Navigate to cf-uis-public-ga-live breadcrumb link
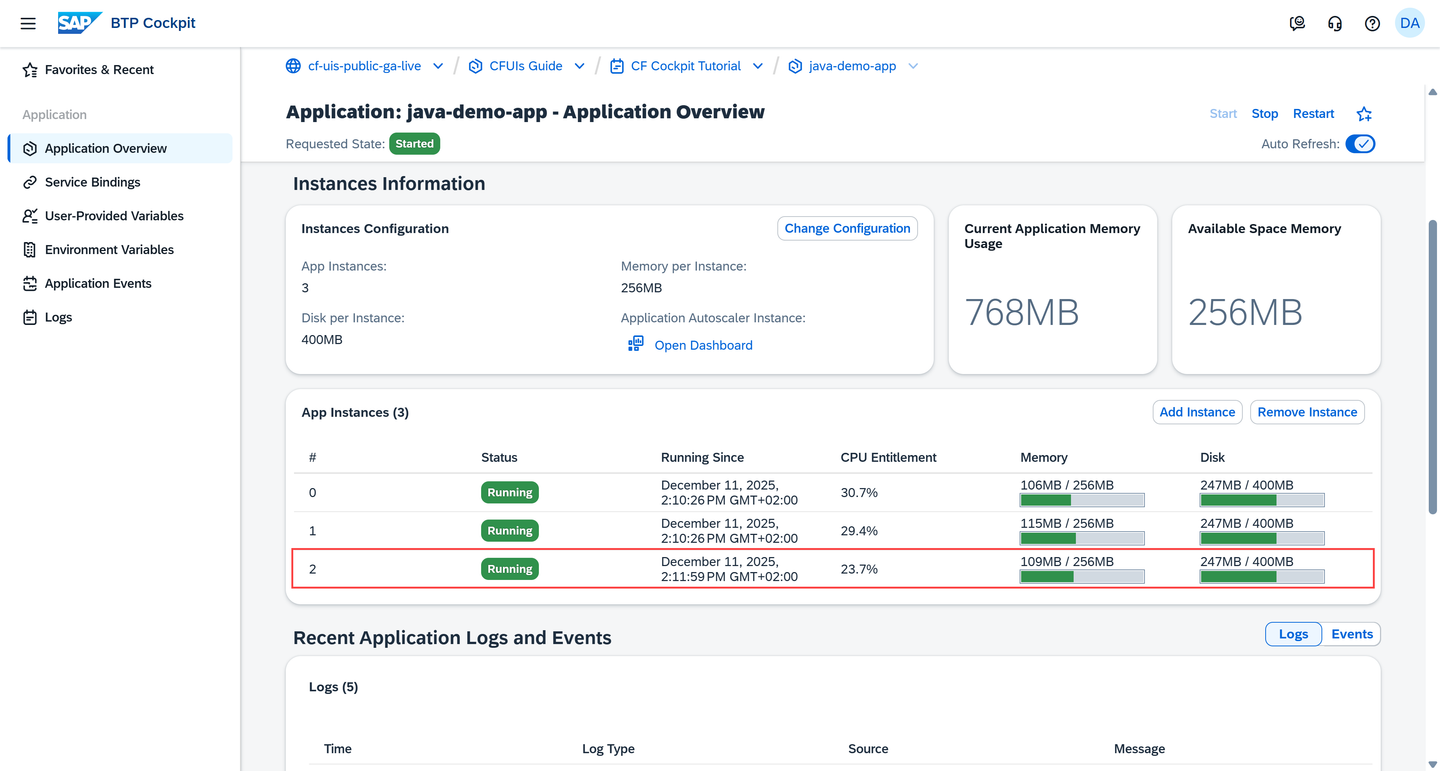1440x771 pixels. 364,66
